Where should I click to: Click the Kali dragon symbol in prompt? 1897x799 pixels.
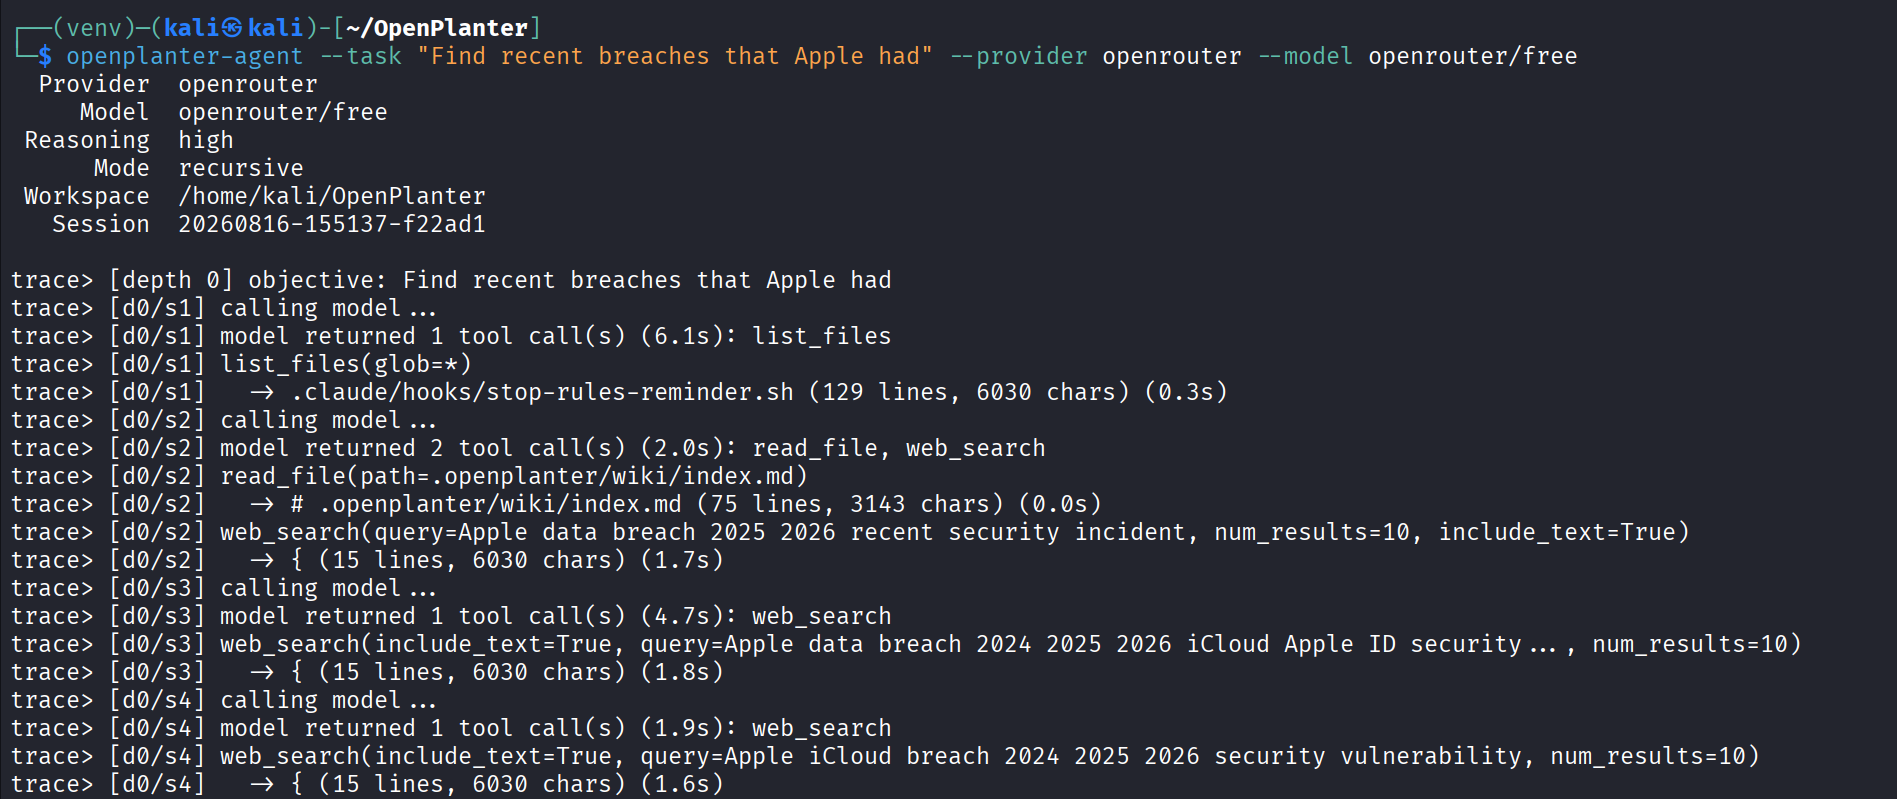(x=233, y=28)
